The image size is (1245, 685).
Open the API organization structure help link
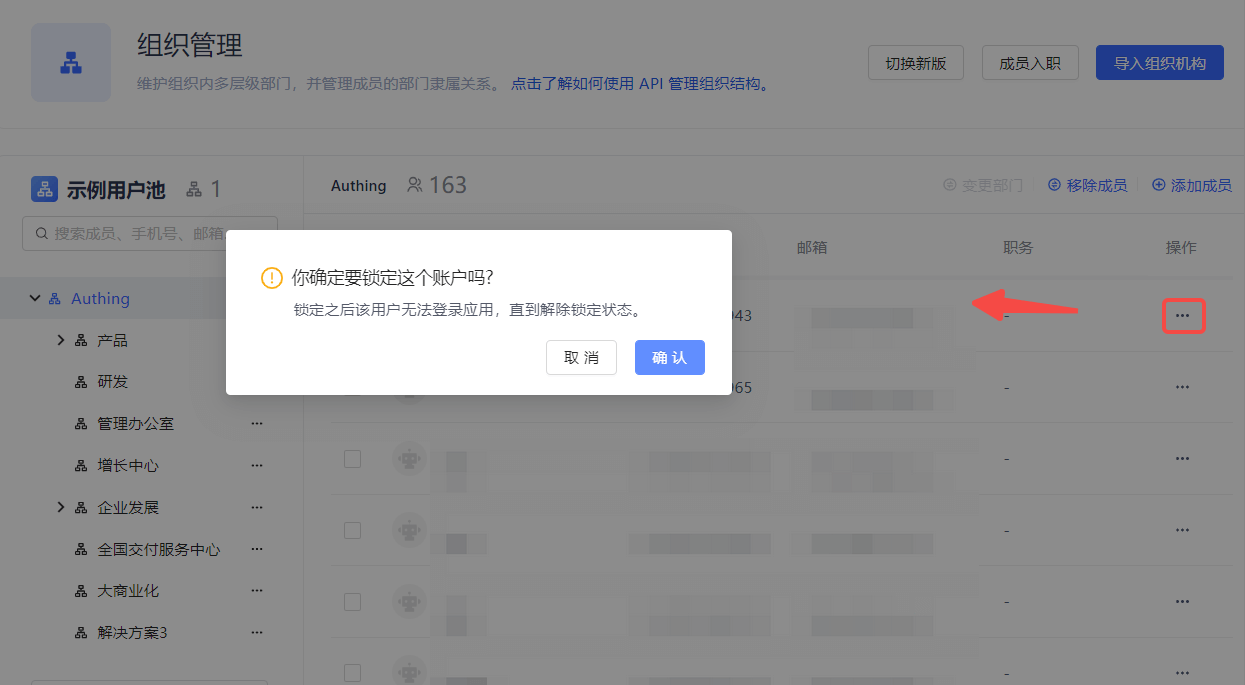[641, 84]
